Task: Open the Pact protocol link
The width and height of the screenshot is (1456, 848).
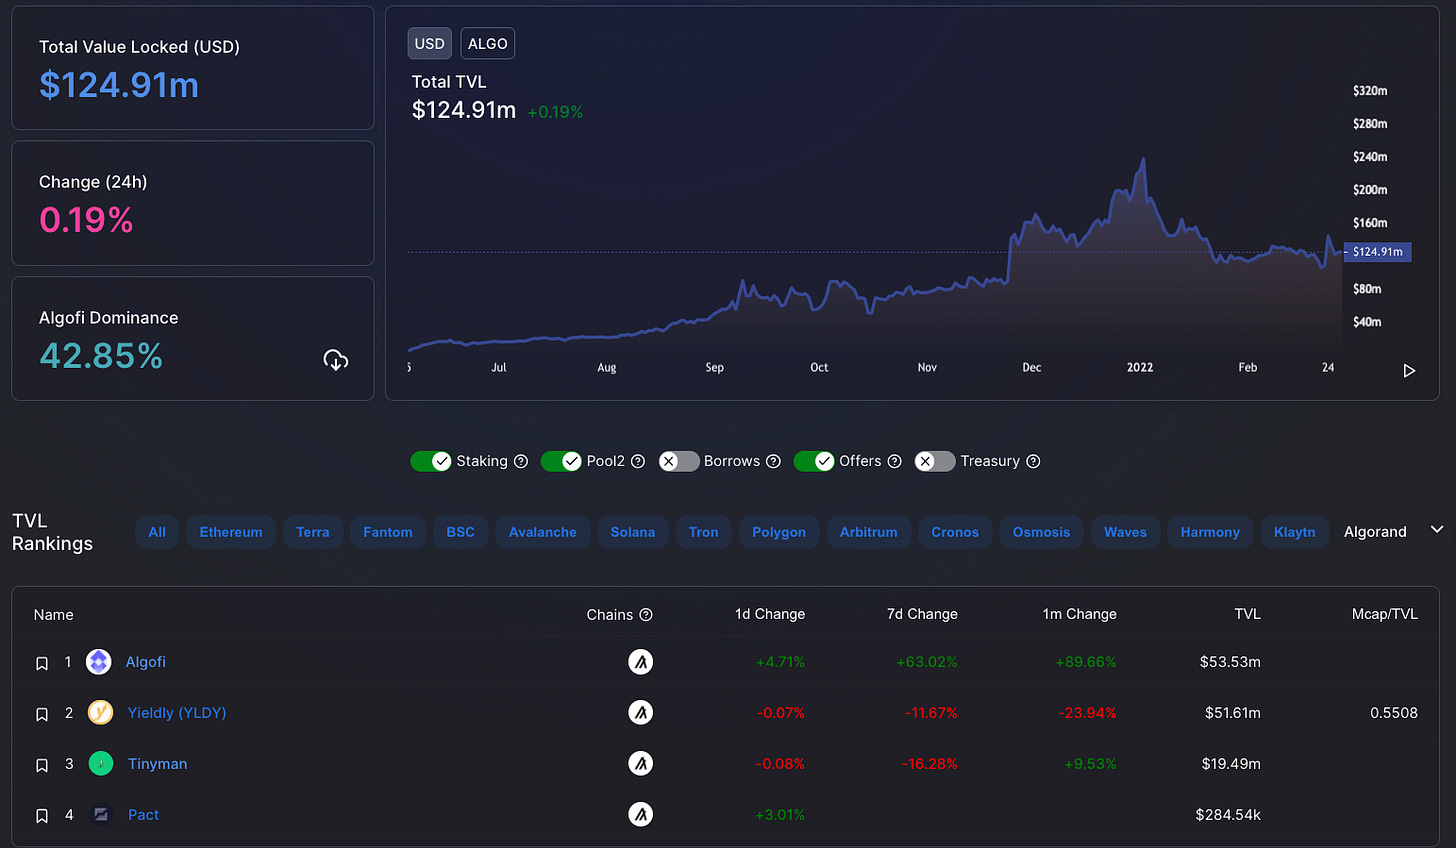Action: tap(144, 815)
